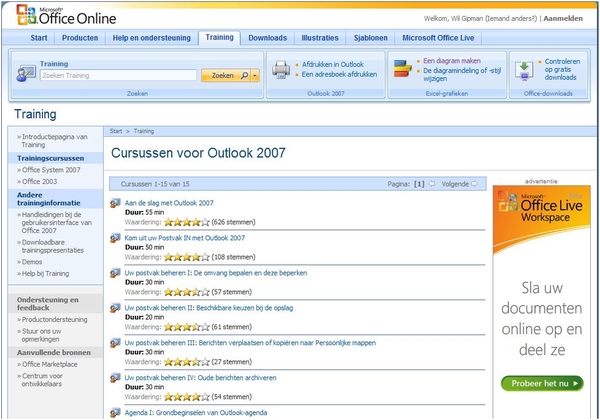The width and height of the screenshot is (600, 420).
Task: Select the Microsoft Office Live tab
Action: tap(439, 38)
